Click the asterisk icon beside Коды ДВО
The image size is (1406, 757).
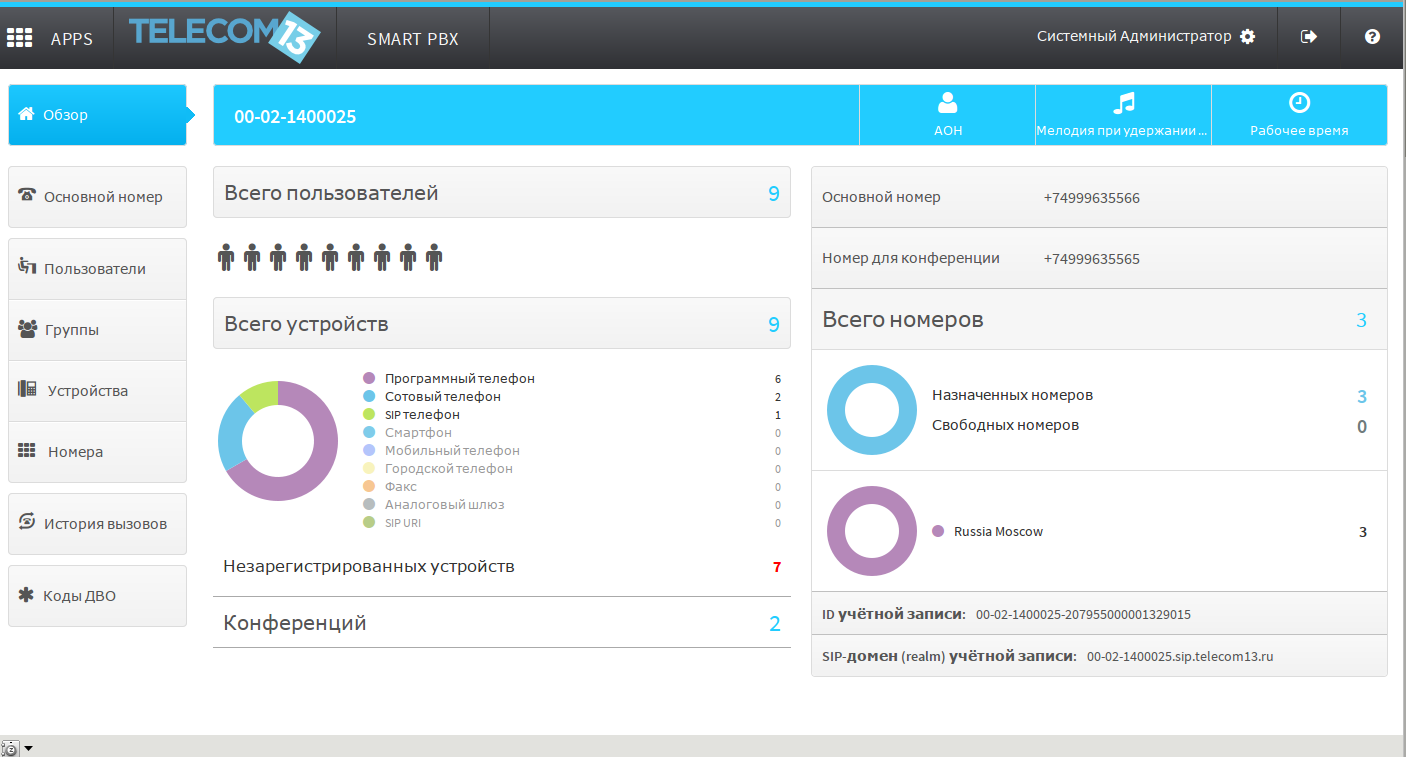27,594
